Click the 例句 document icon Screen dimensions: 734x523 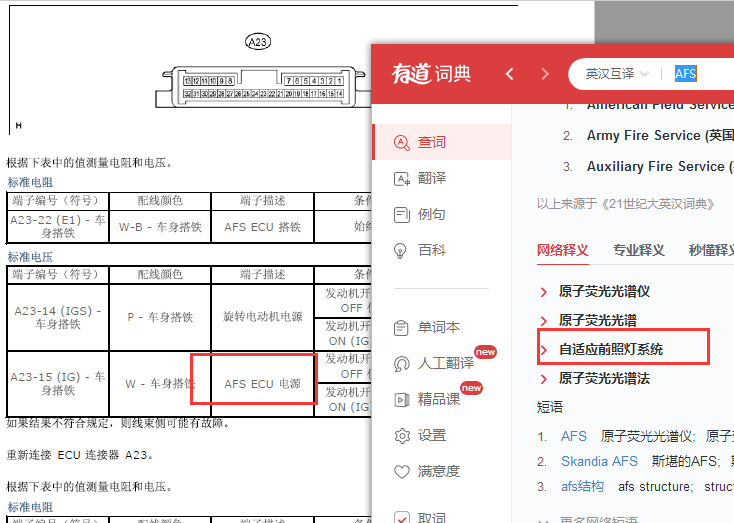tap(402, 214)
